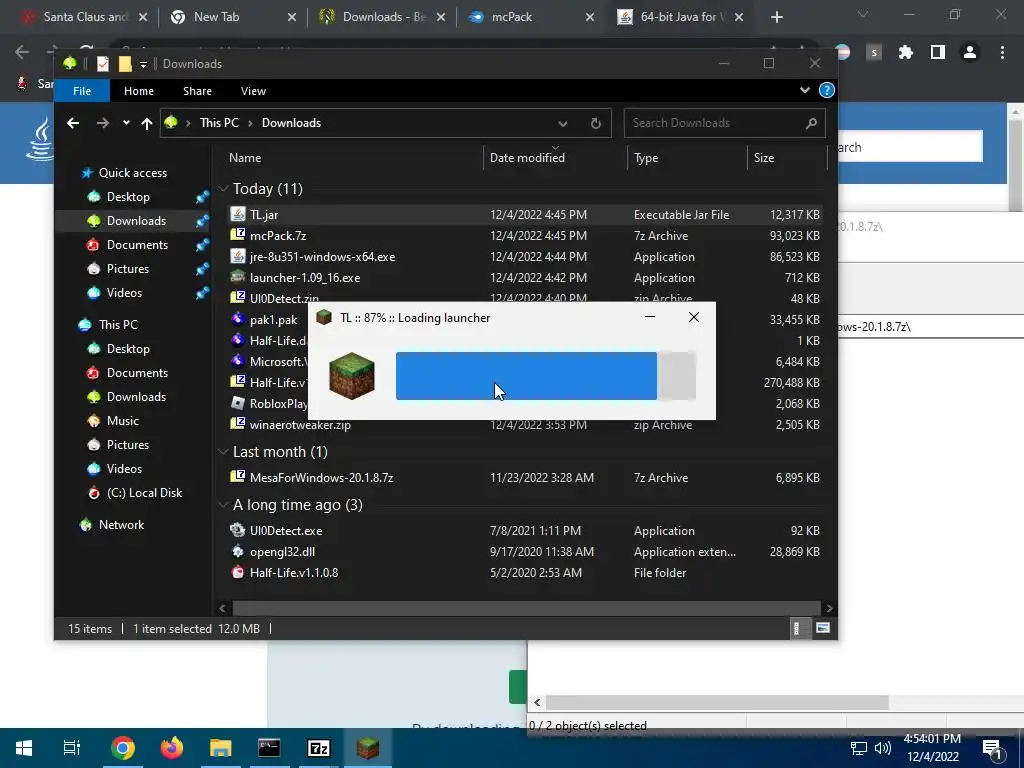Open the File ribbon tab

pos(82,91)
